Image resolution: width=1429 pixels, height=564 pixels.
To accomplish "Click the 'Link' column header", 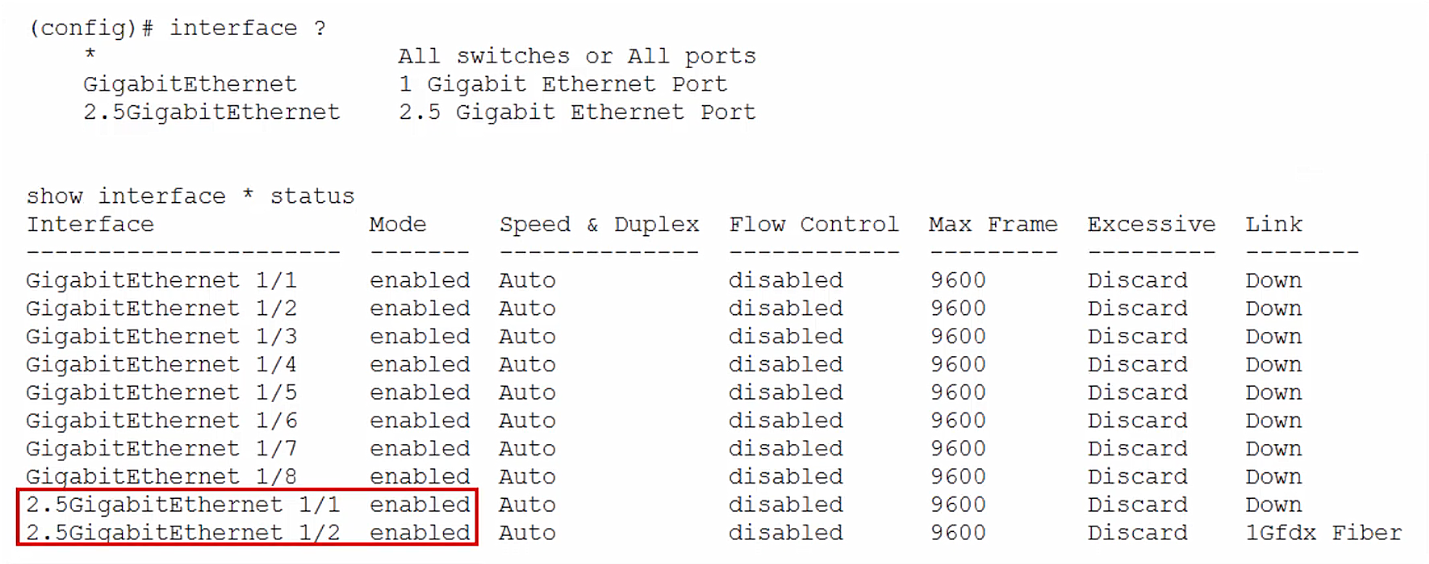I will point(1274,224).
